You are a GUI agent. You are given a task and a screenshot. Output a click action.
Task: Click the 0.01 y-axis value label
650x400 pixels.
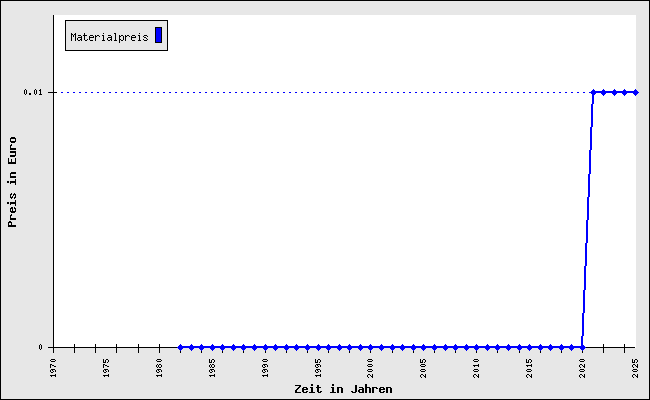[x=34, y=92]
